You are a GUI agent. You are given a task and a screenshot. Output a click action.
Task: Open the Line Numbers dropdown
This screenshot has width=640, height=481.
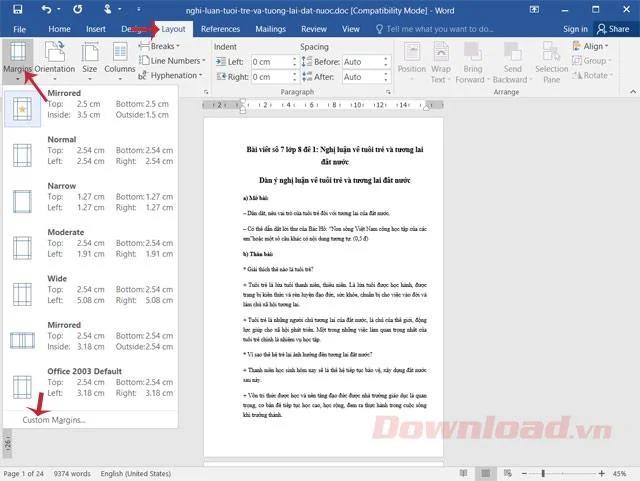pos(172,61)
